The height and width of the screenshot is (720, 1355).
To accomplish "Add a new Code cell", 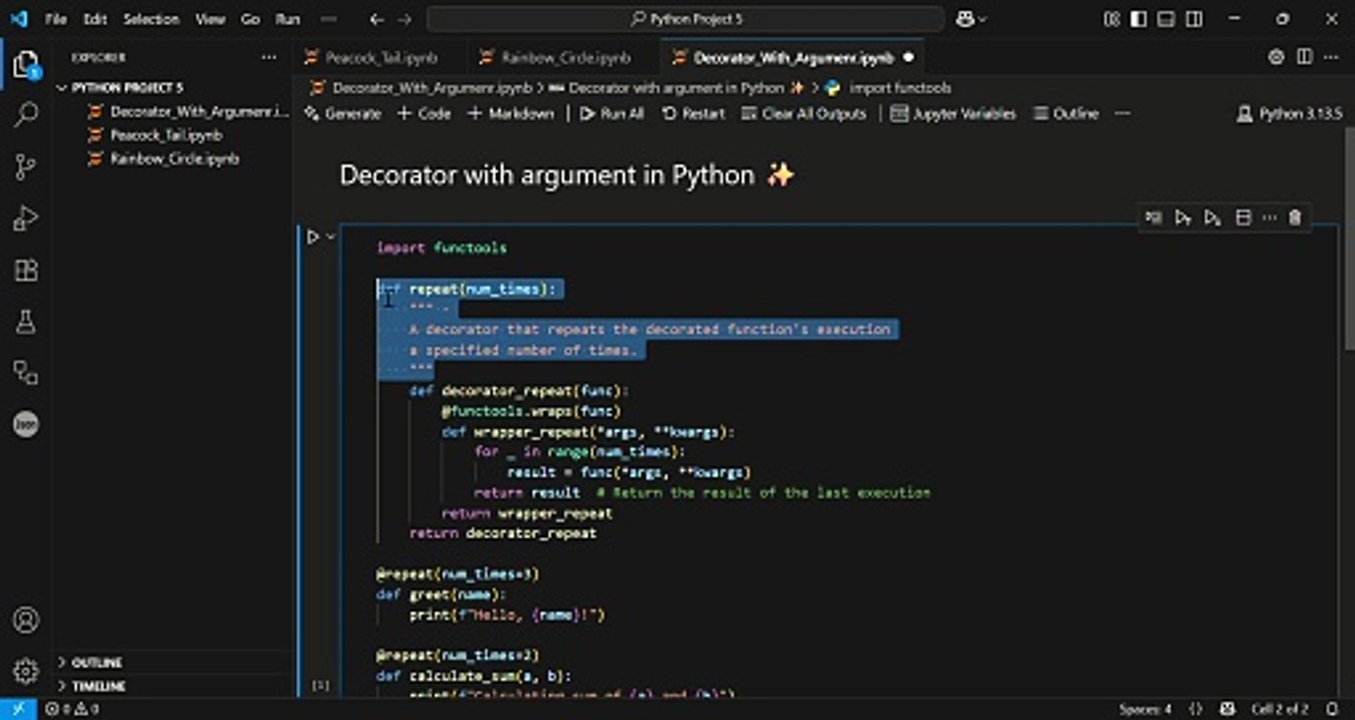I will click(x=424, y=114).
